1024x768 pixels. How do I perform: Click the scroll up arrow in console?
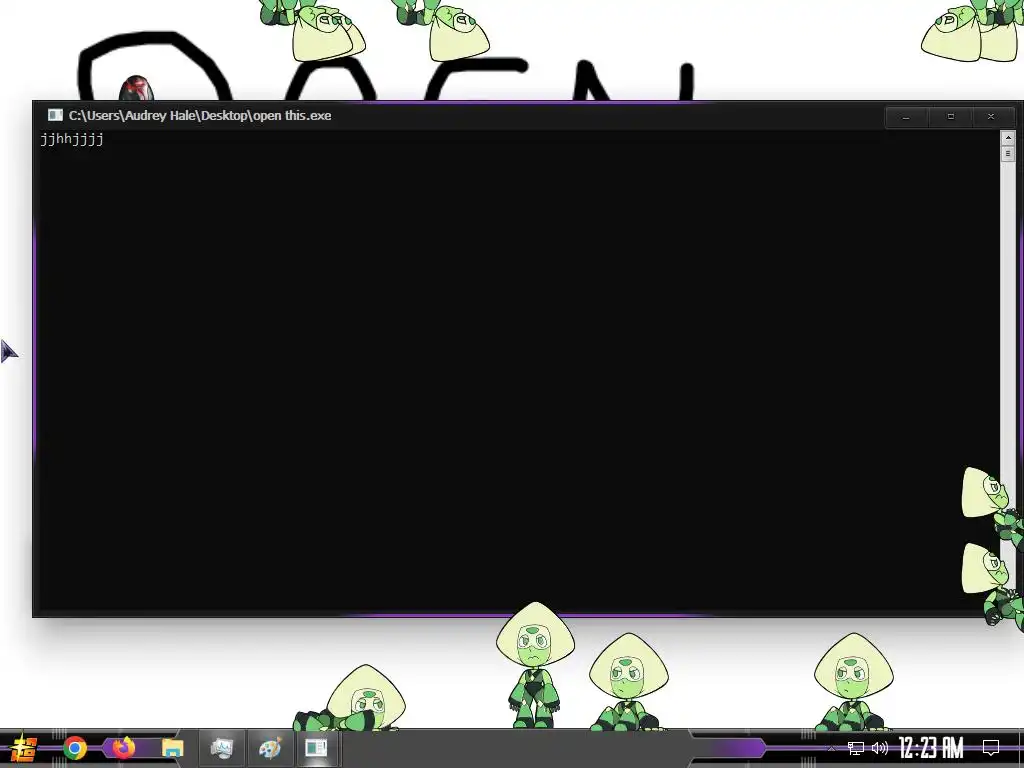point(1008,138)
